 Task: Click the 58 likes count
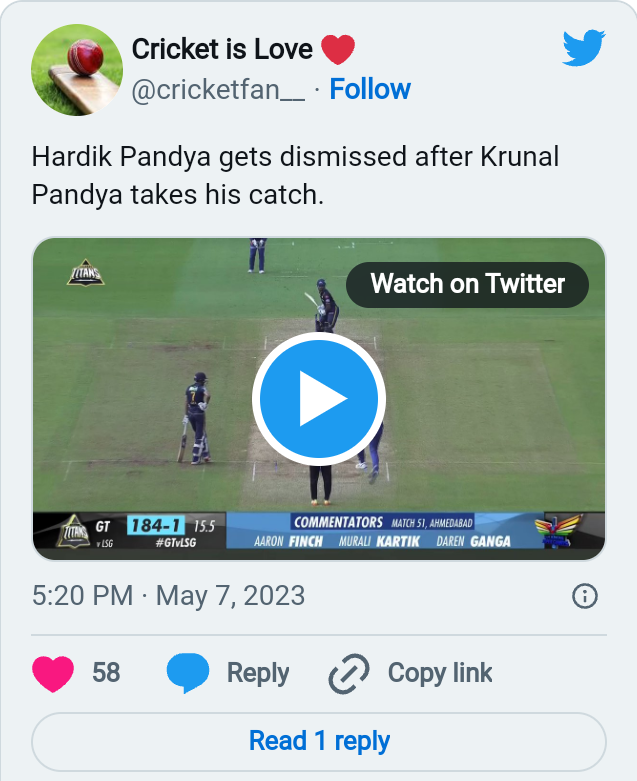coord(106,673)
